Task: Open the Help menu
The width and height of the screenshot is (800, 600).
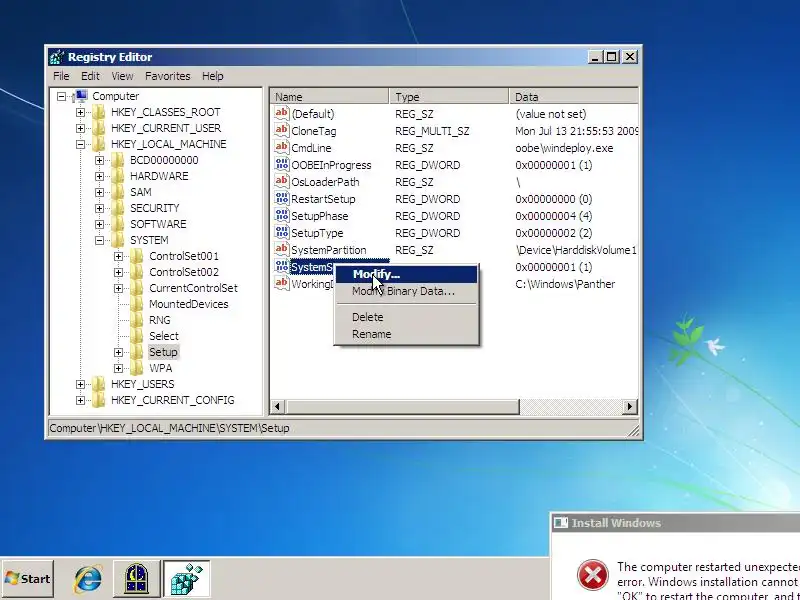Action: pyautogui.click(x=212, y=76)
